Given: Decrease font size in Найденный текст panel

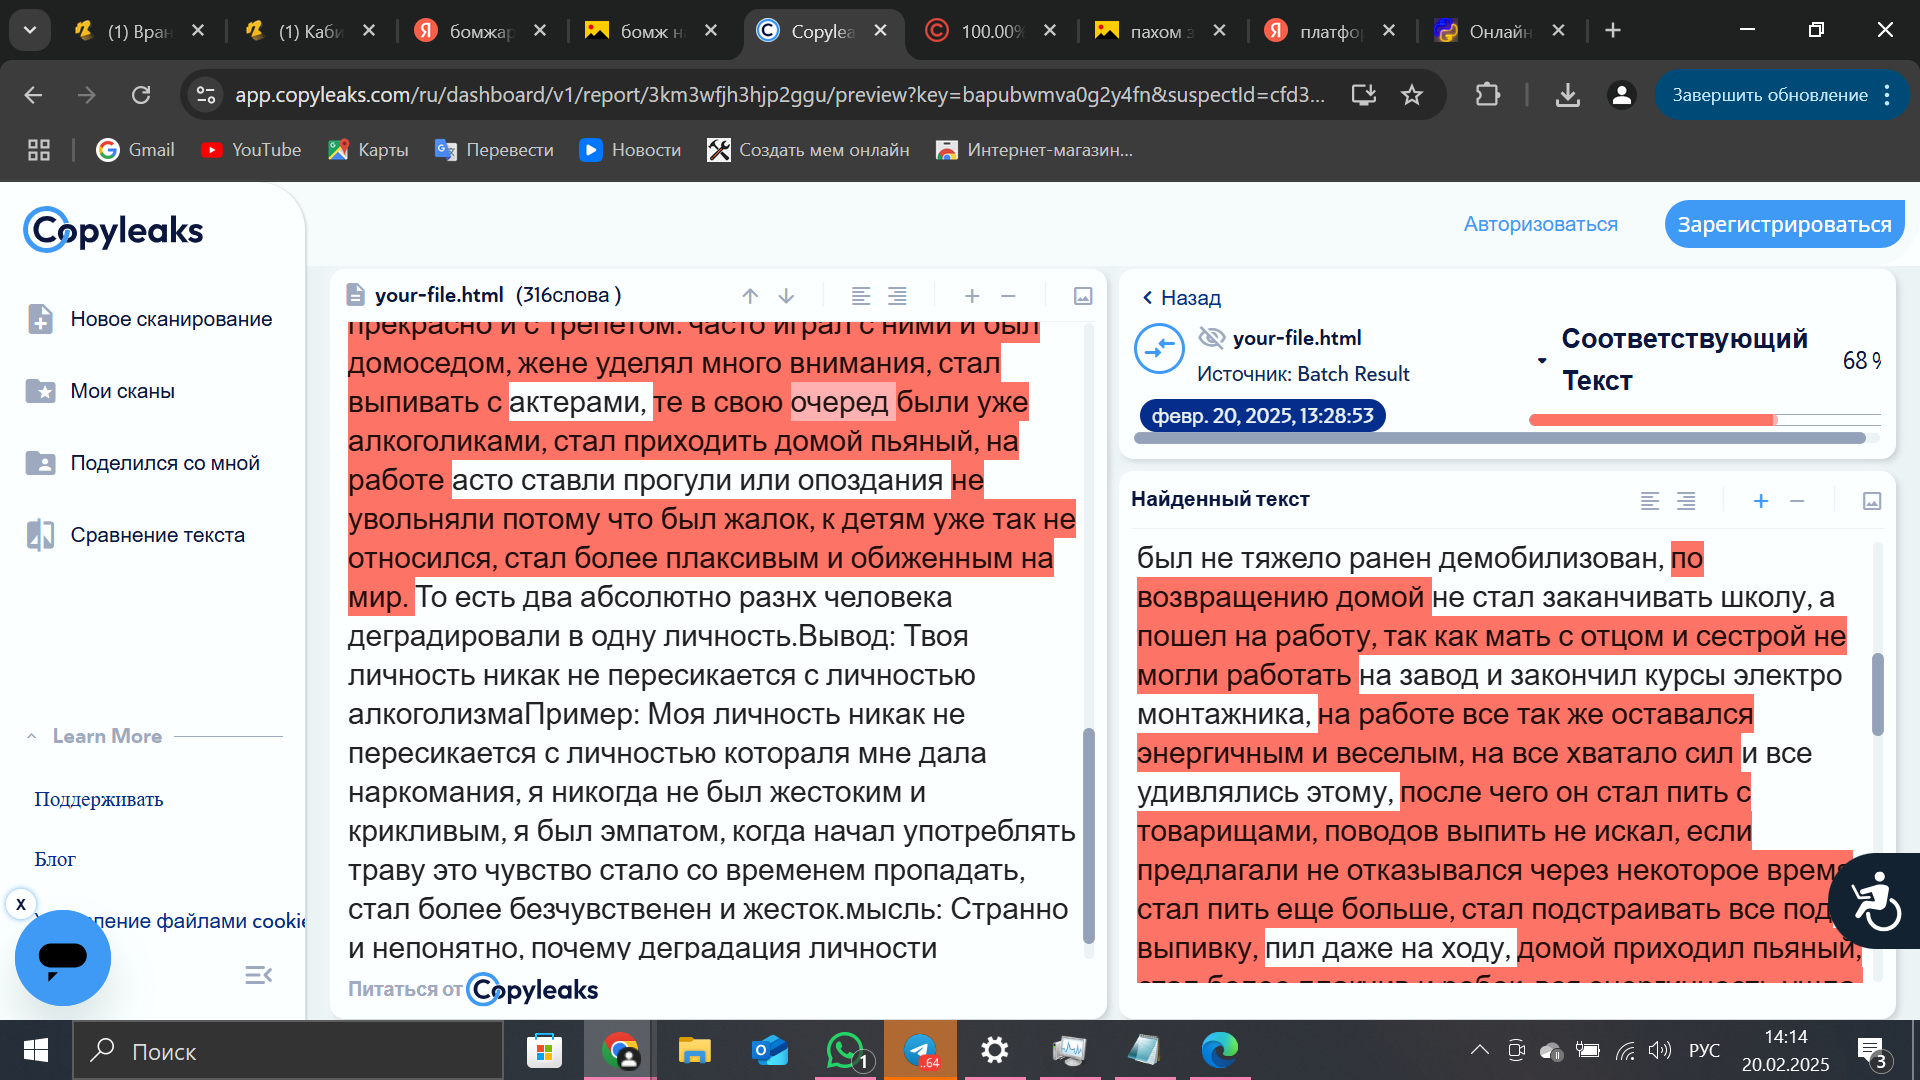Looking at the screenshot, I should coord(1797,501).
